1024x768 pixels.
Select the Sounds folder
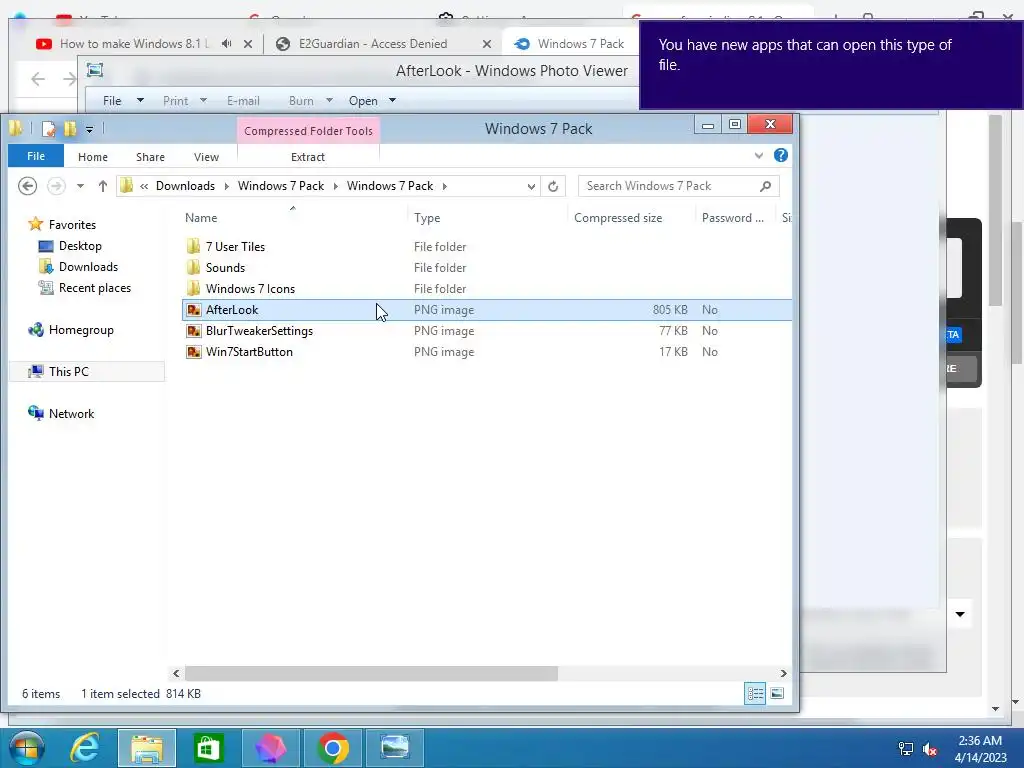[225, 268]
